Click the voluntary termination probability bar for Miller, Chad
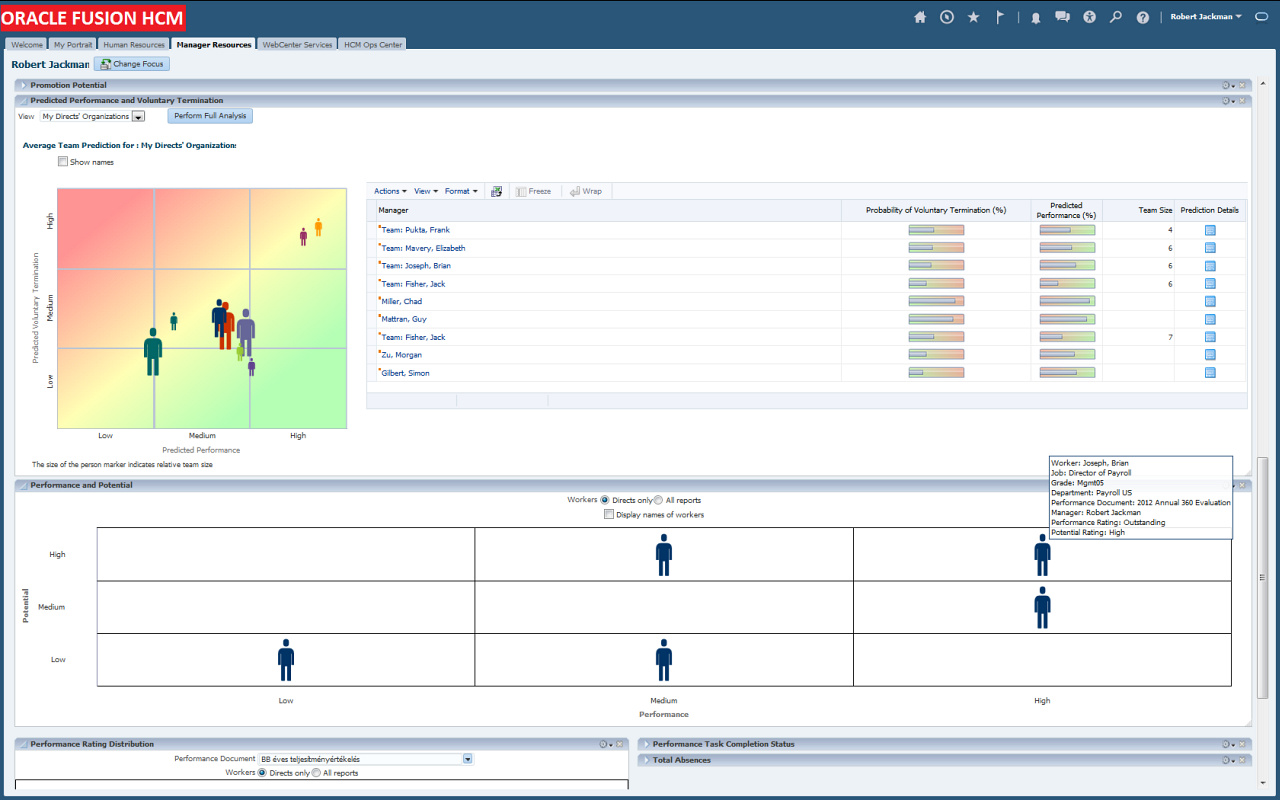Image resolution: width=1280 pixels, height=800 pixels. 936,301
